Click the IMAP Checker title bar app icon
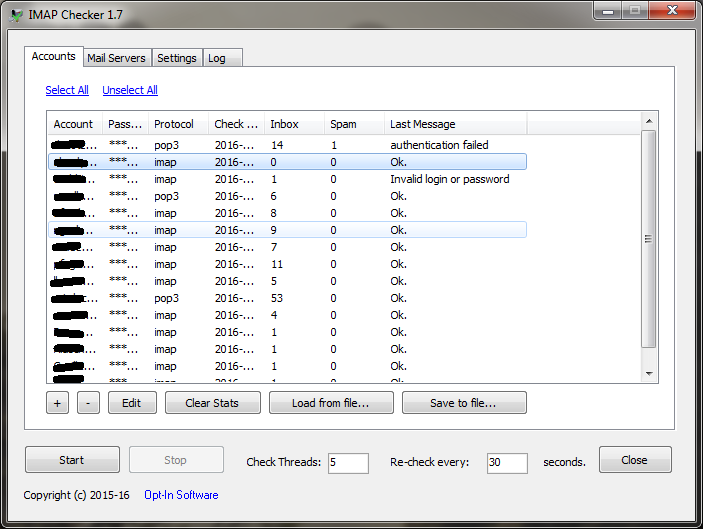This screenshot has height=529, width=703. click(17, 15)
